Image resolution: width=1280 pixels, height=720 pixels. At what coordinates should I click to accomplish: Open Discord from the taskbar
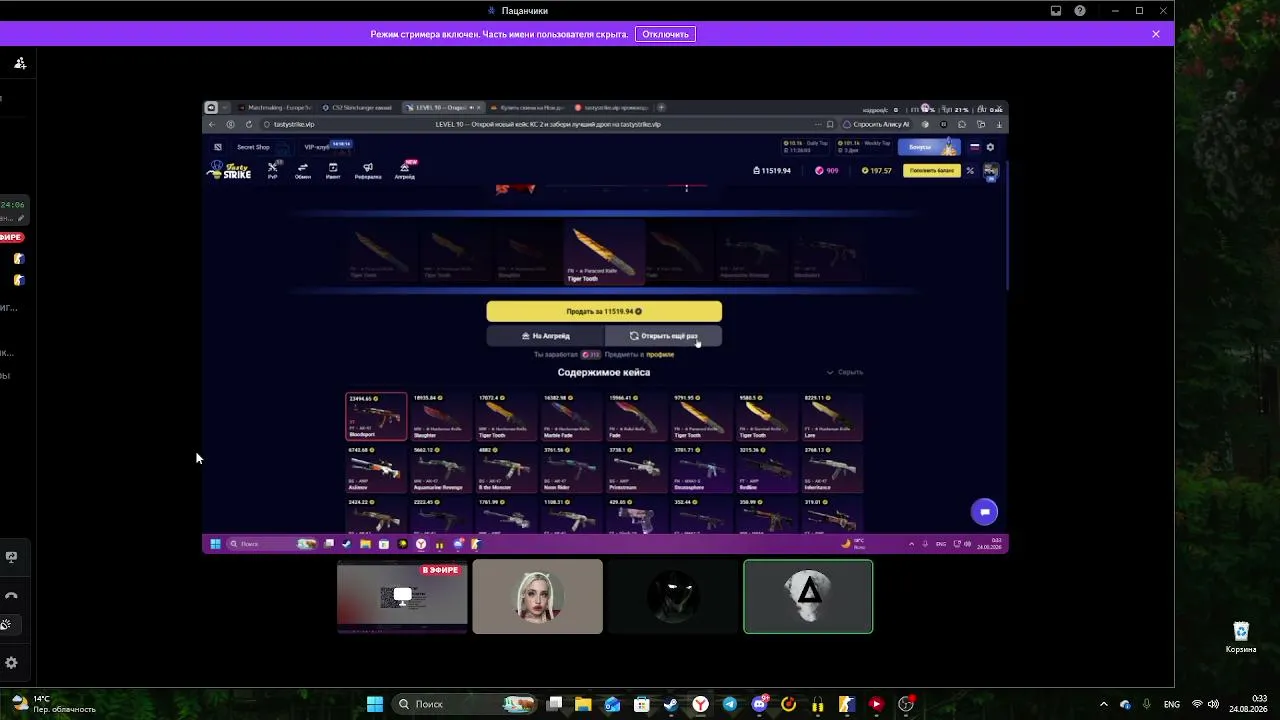[760, 704]
